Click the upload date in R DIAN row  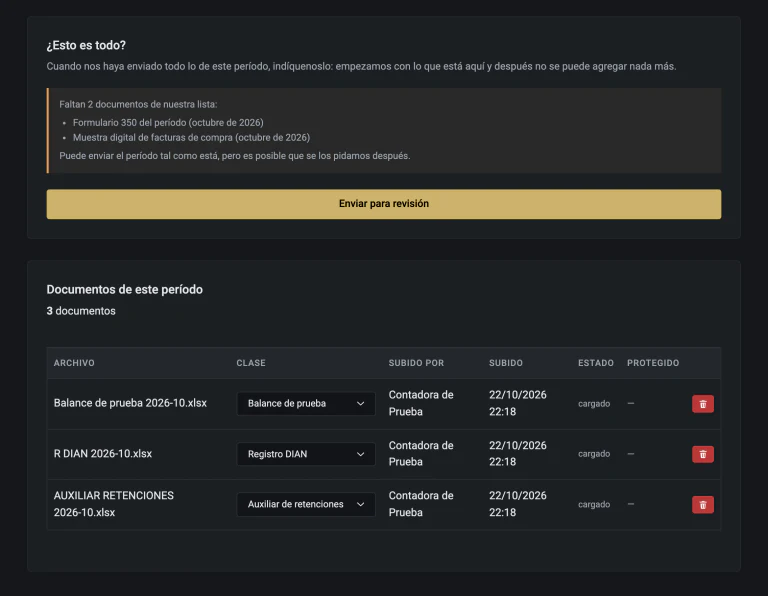(x=517, y=453)
